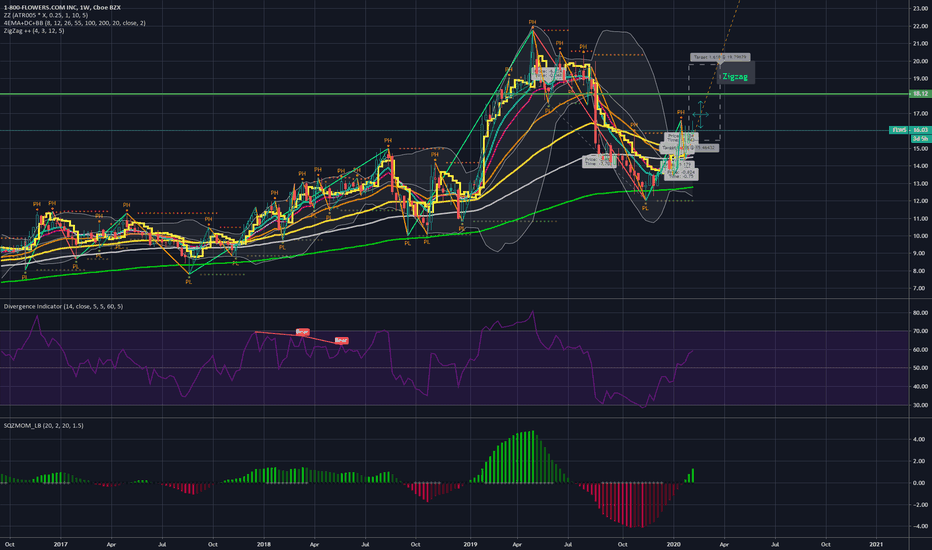Viewport: 932px width, 550px height.
Task: Click the 7.00 price axis label
Action: [x=921, y=288]
